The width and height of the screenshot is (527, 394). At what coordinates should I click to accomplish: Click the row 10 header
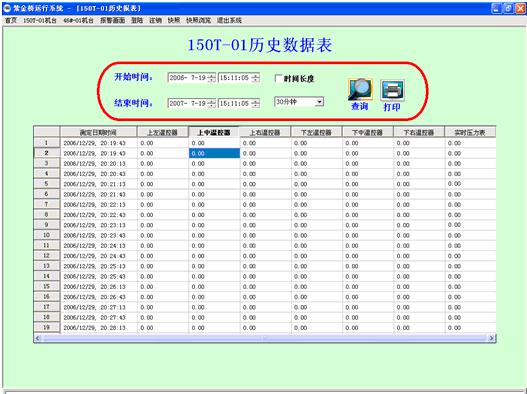[x=47, y=235]
